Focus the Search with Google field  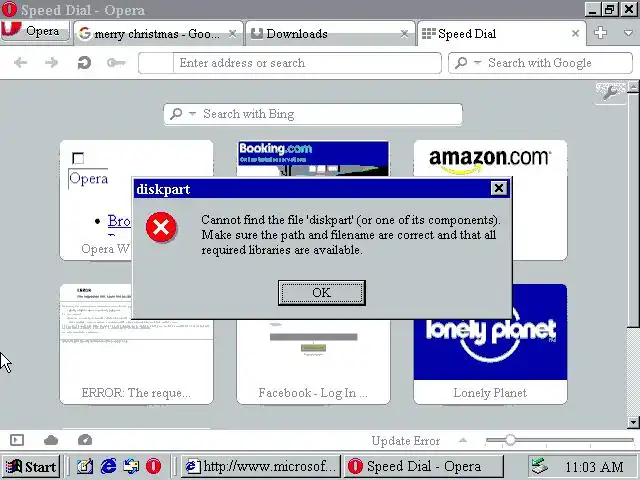540,63
